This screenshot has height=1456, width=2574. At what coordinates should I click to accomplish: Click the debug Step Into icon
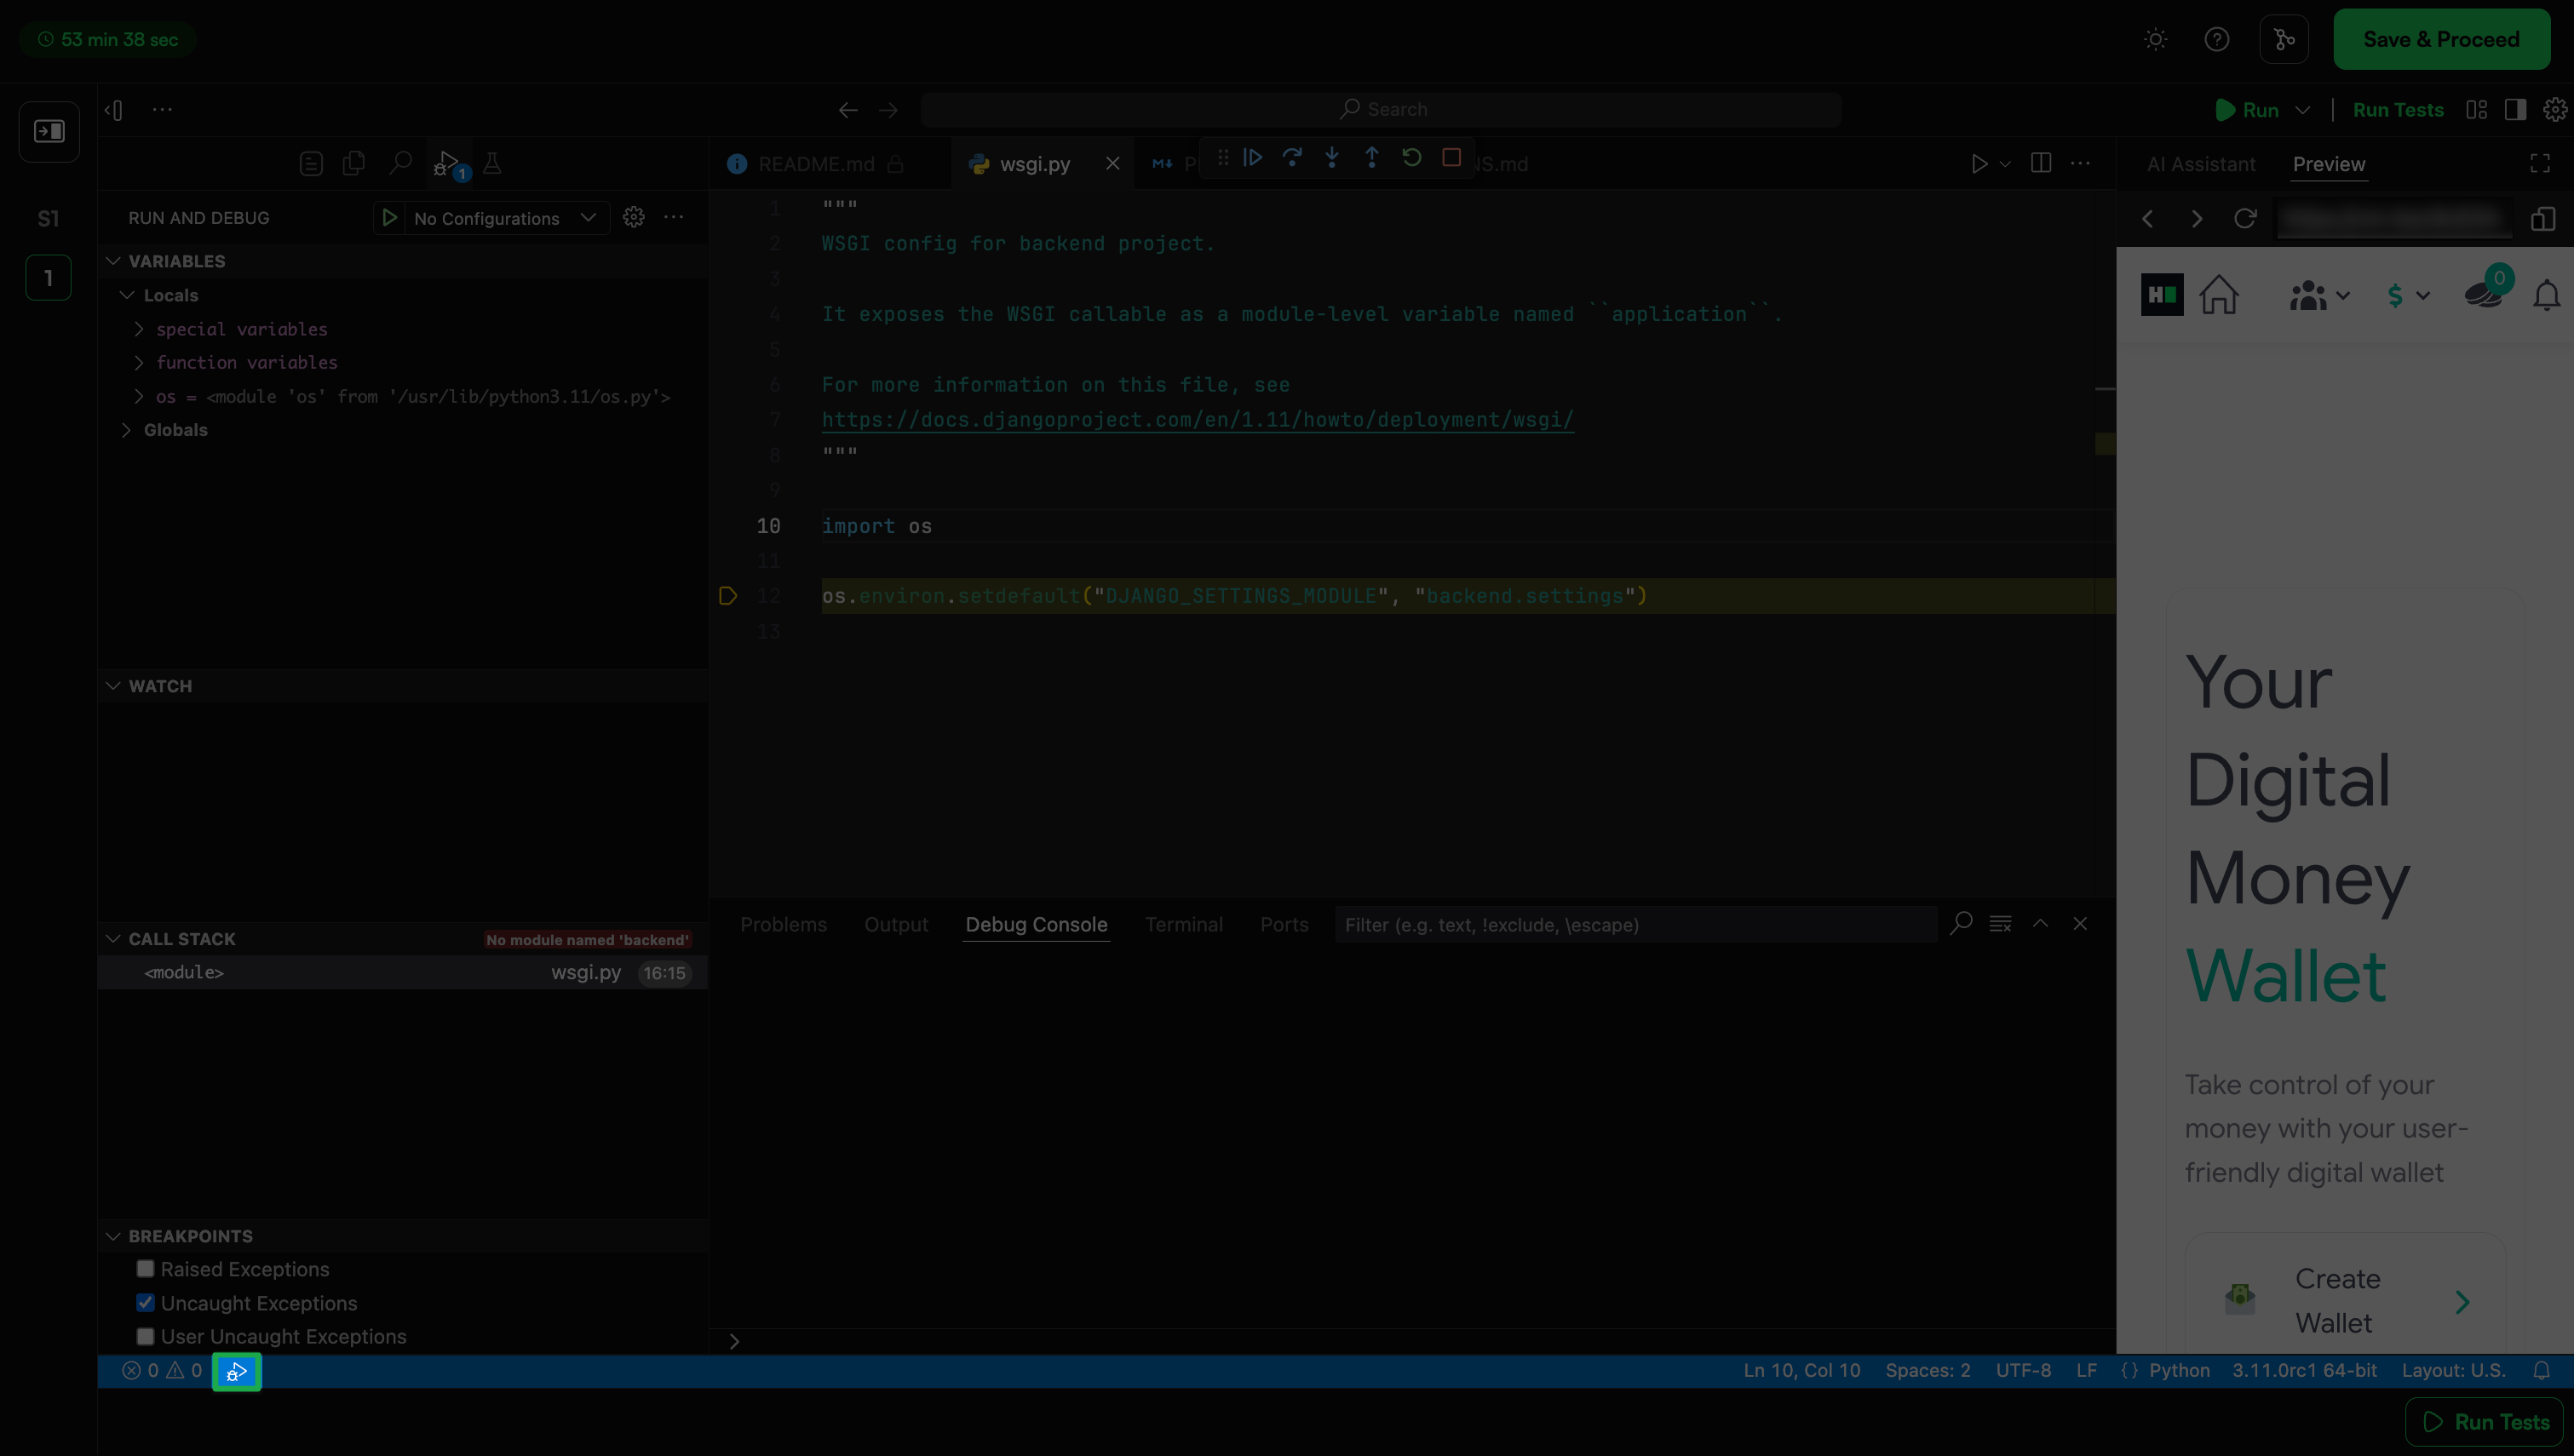pos(1332,158)
